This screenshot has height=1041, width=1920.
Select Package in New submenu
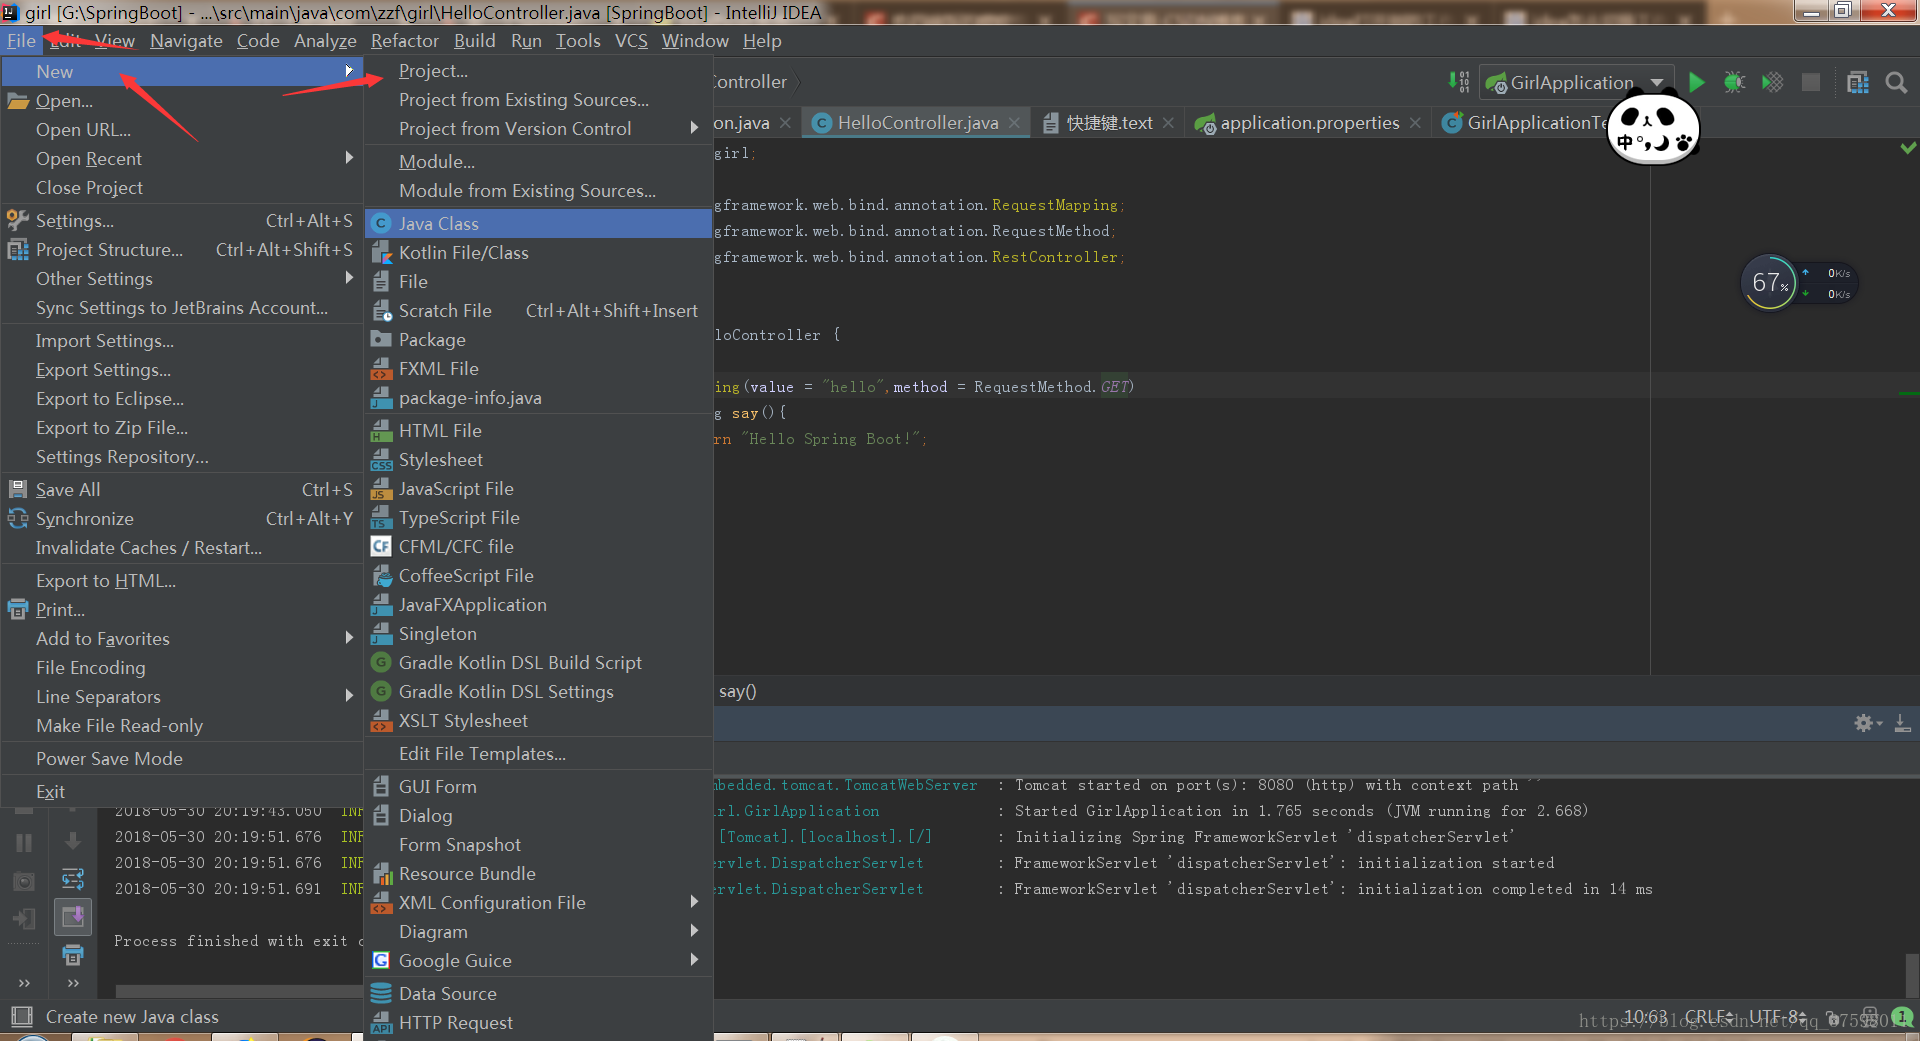click(538, 340)
